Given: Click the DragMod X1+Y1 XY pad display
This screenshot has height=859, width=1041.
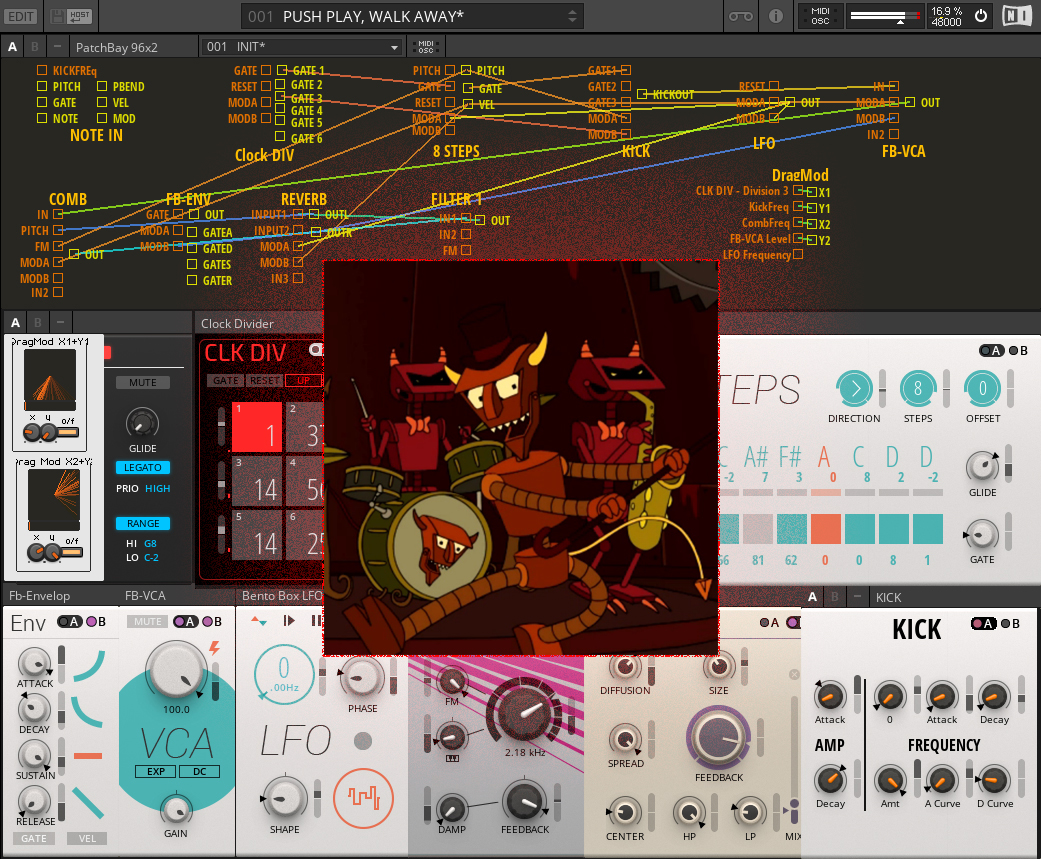Looking at the screenshot, I should pyautogui.click(x=50, y=378).
